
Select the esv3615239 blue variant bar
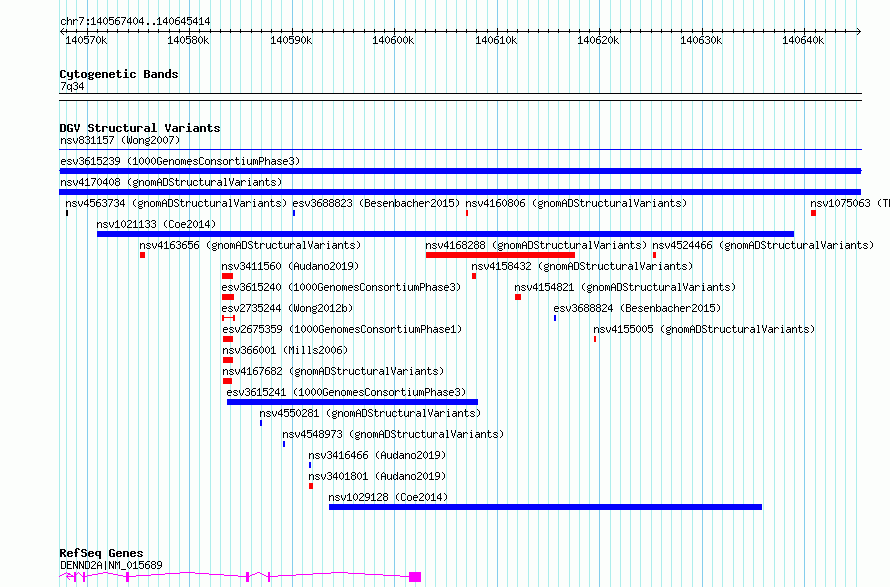(x=460, y=171)
